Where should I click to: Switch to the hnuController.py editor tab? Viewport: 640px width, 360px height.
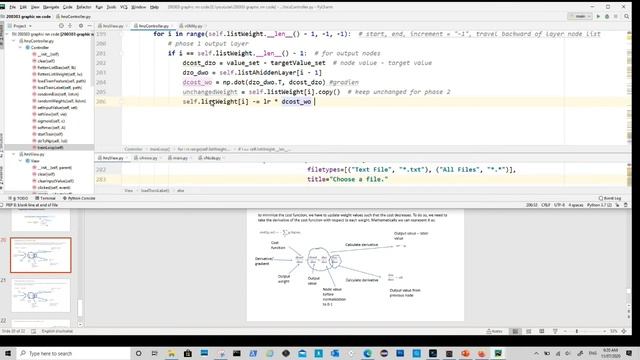click(153, 26)
